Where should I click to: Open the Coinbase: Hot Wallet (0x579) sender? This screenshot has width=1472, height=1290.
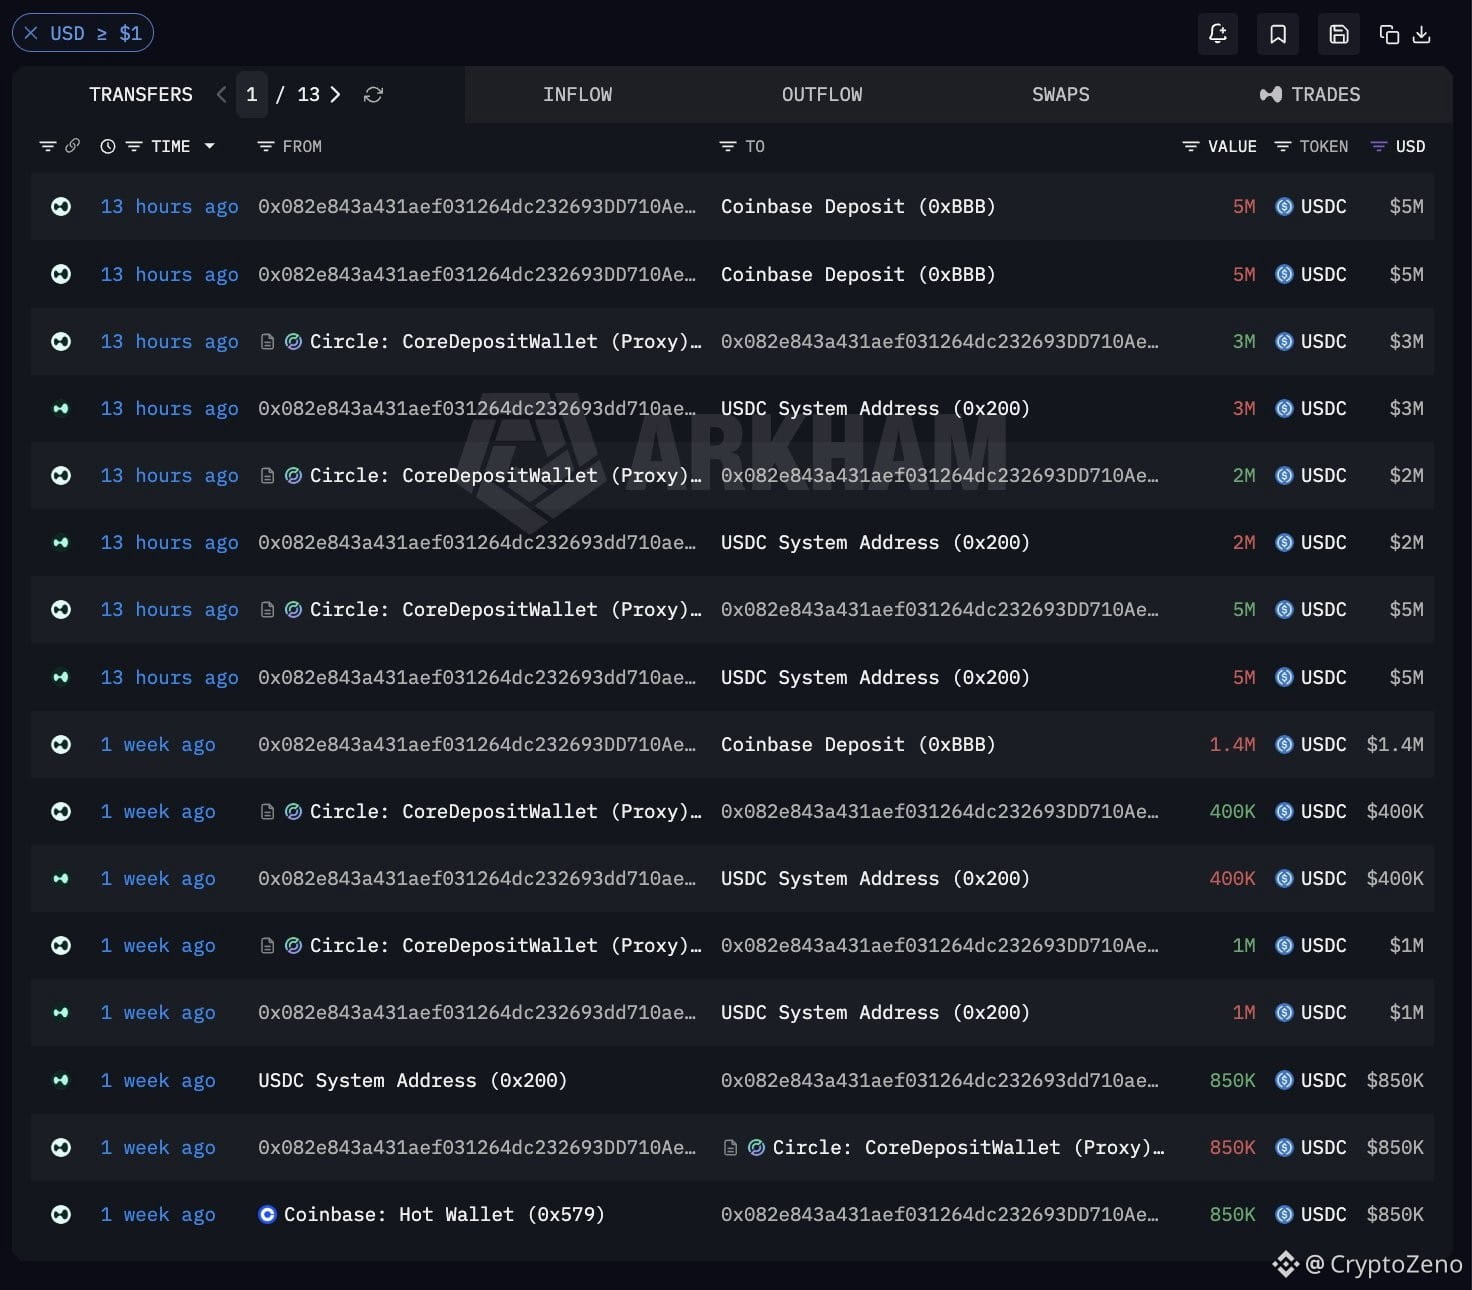click(x=444, y=1214)
